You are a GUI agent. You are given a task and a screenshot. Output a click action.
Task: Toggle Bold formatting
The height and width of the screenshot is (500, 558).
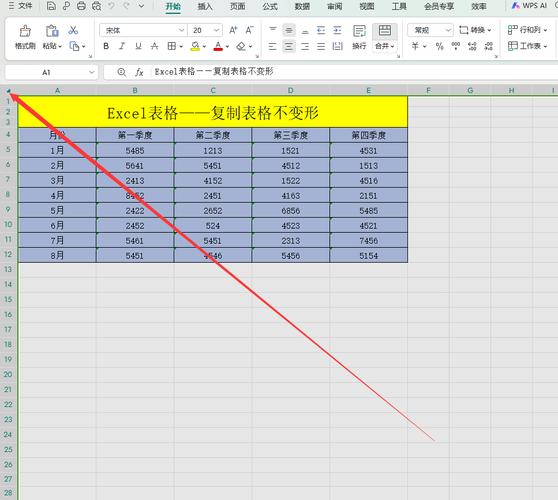click(x=106, y=46)
